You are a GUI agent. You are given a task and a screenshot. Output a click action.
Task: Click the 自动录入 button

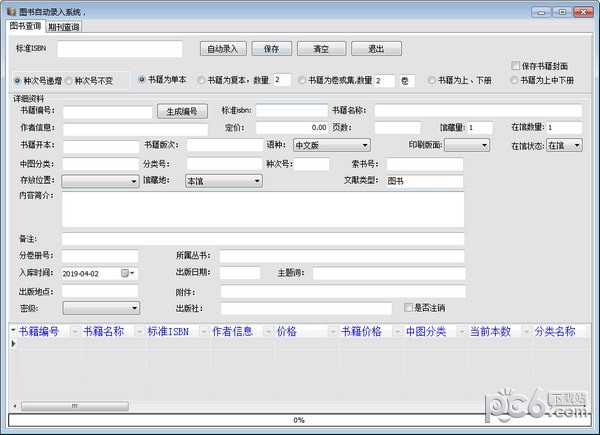[x=223, y=49]
